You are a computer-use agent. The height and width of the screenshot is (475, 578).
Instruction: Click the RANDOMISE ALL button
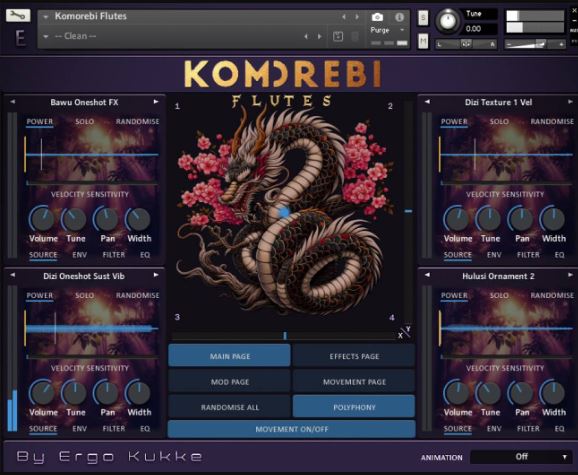click(x=229, y=407)
